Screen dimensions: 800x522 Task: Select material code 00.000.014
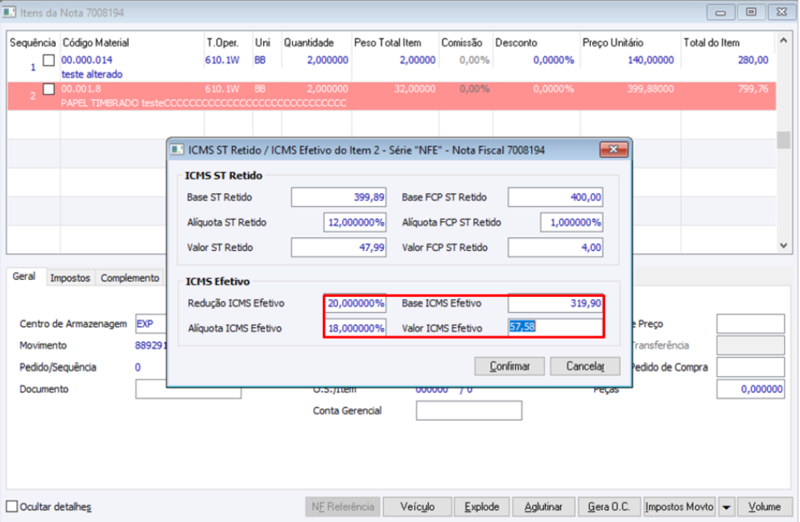(87, 60)
